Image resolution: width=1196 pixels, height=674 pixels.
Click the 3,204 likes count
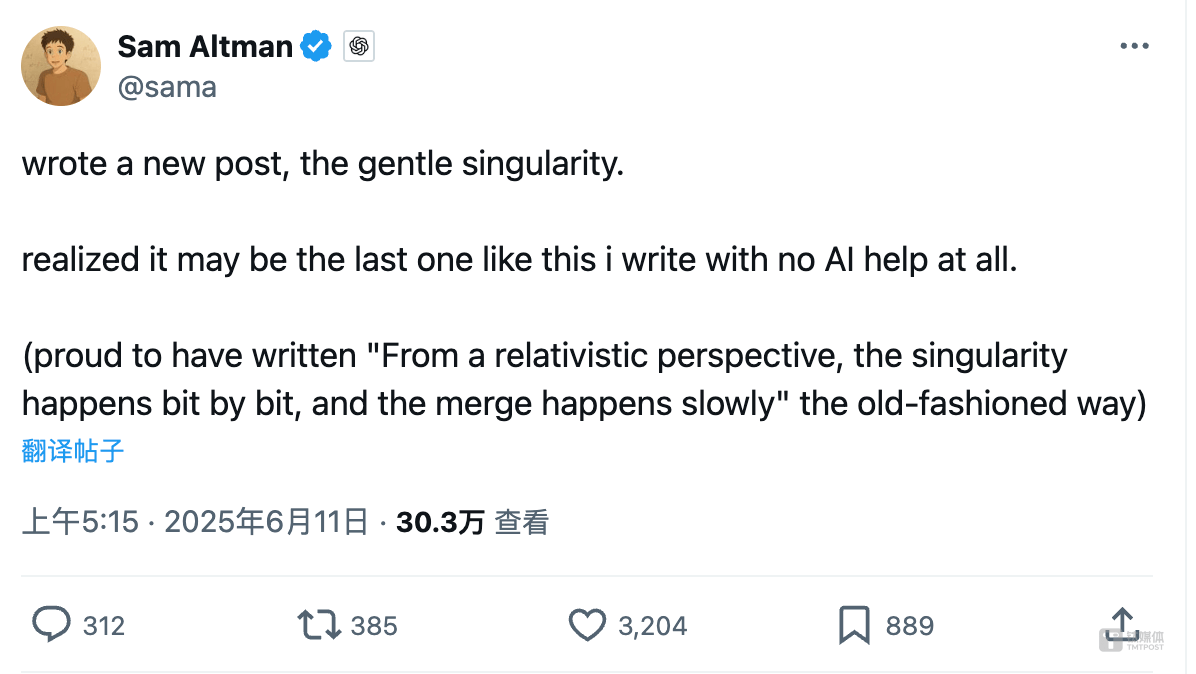tap(653, 626)
